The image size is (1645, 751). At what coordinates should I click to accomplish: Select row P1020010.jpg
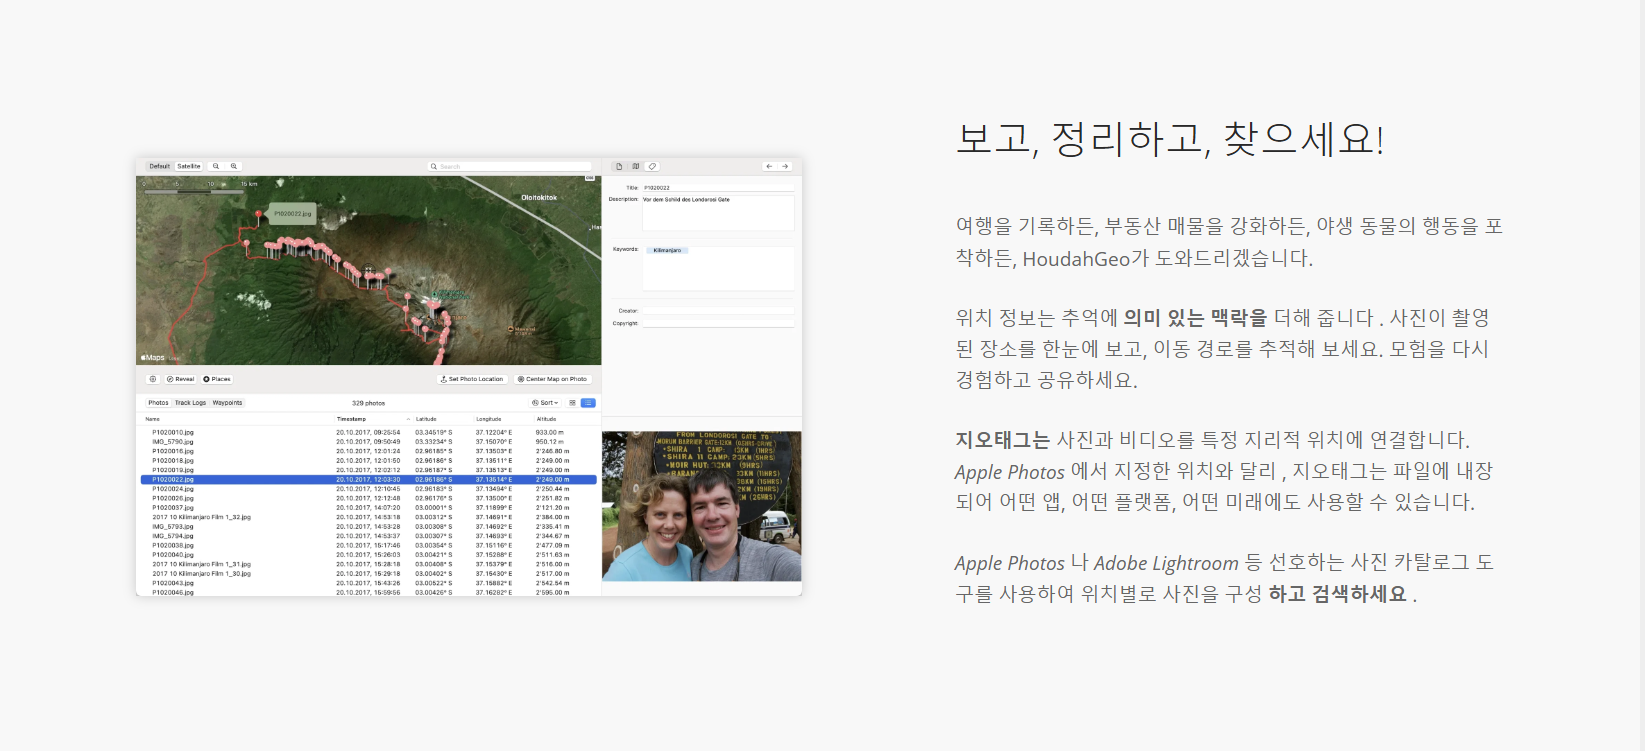pyautogui.click(x=369, y=433)
